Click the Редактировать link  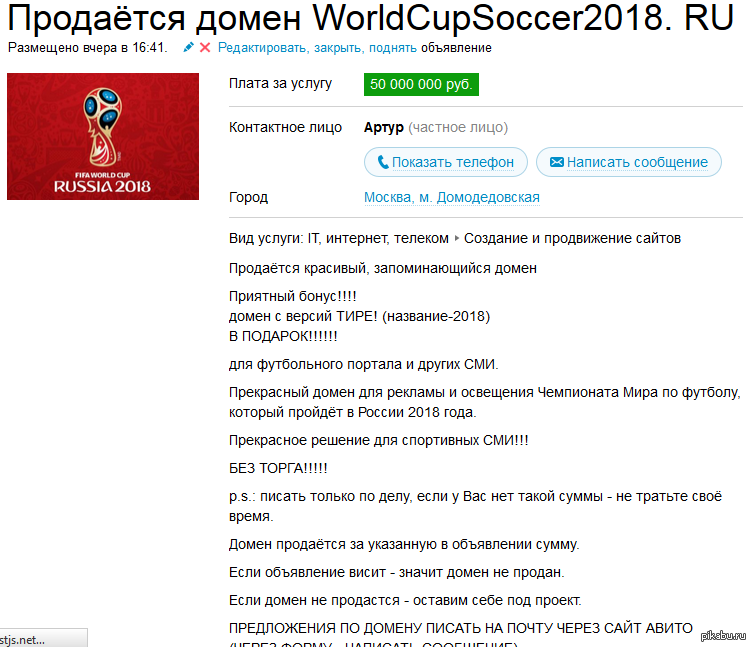pyautogui.click(x=263, y=48)
